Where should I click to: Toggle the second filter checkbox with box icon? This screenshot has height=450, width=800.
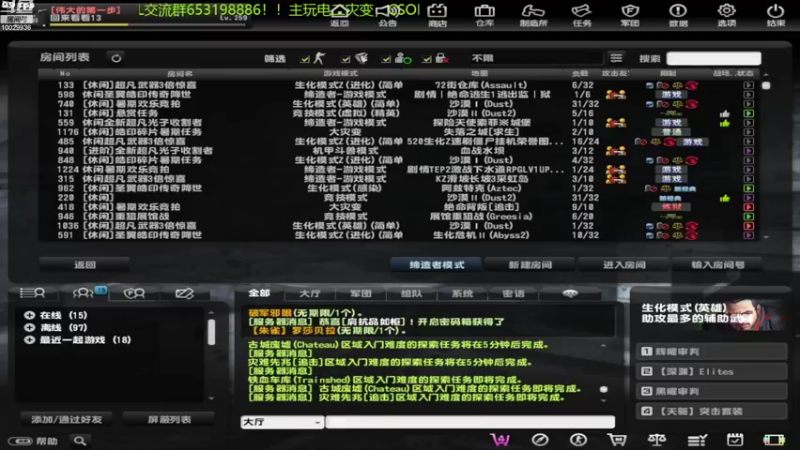[346, 59]
